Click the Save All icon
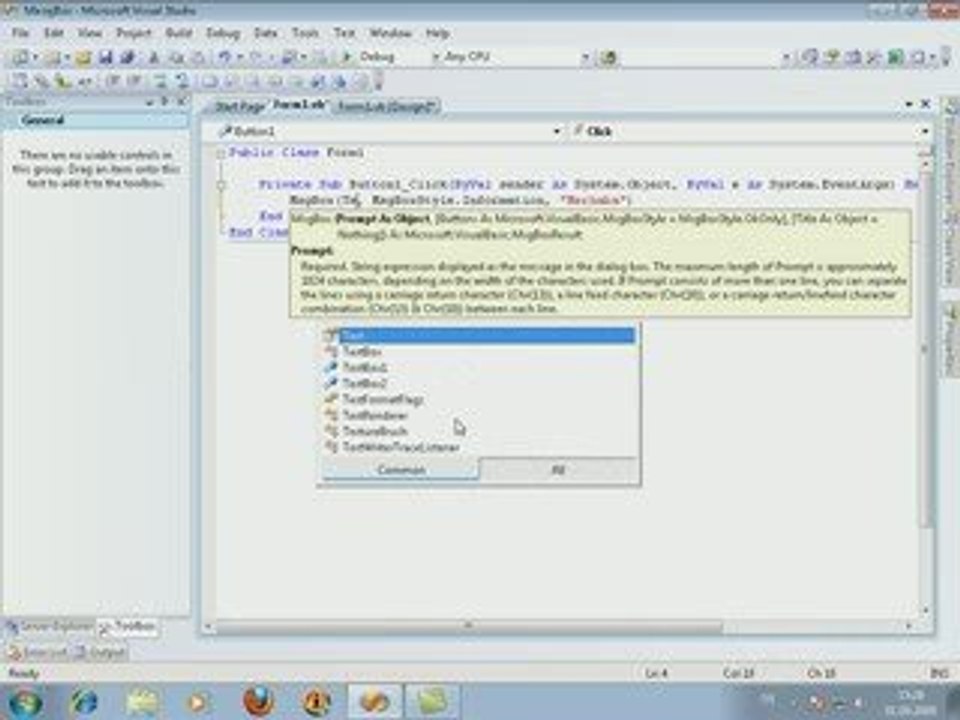Screen dimensions: 960x720 [x=127, y=58]
